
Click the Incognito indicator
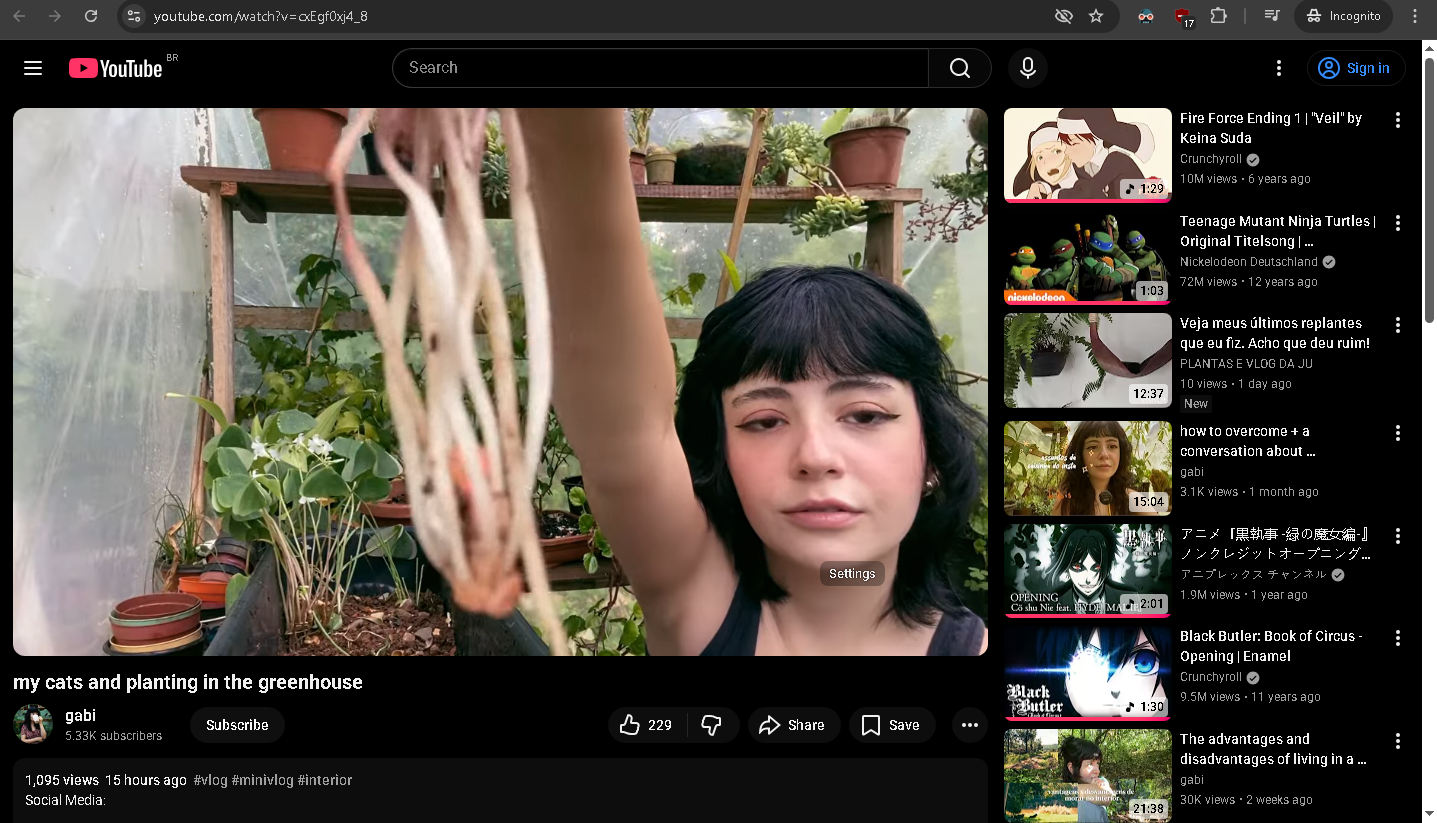point(1343,16)
